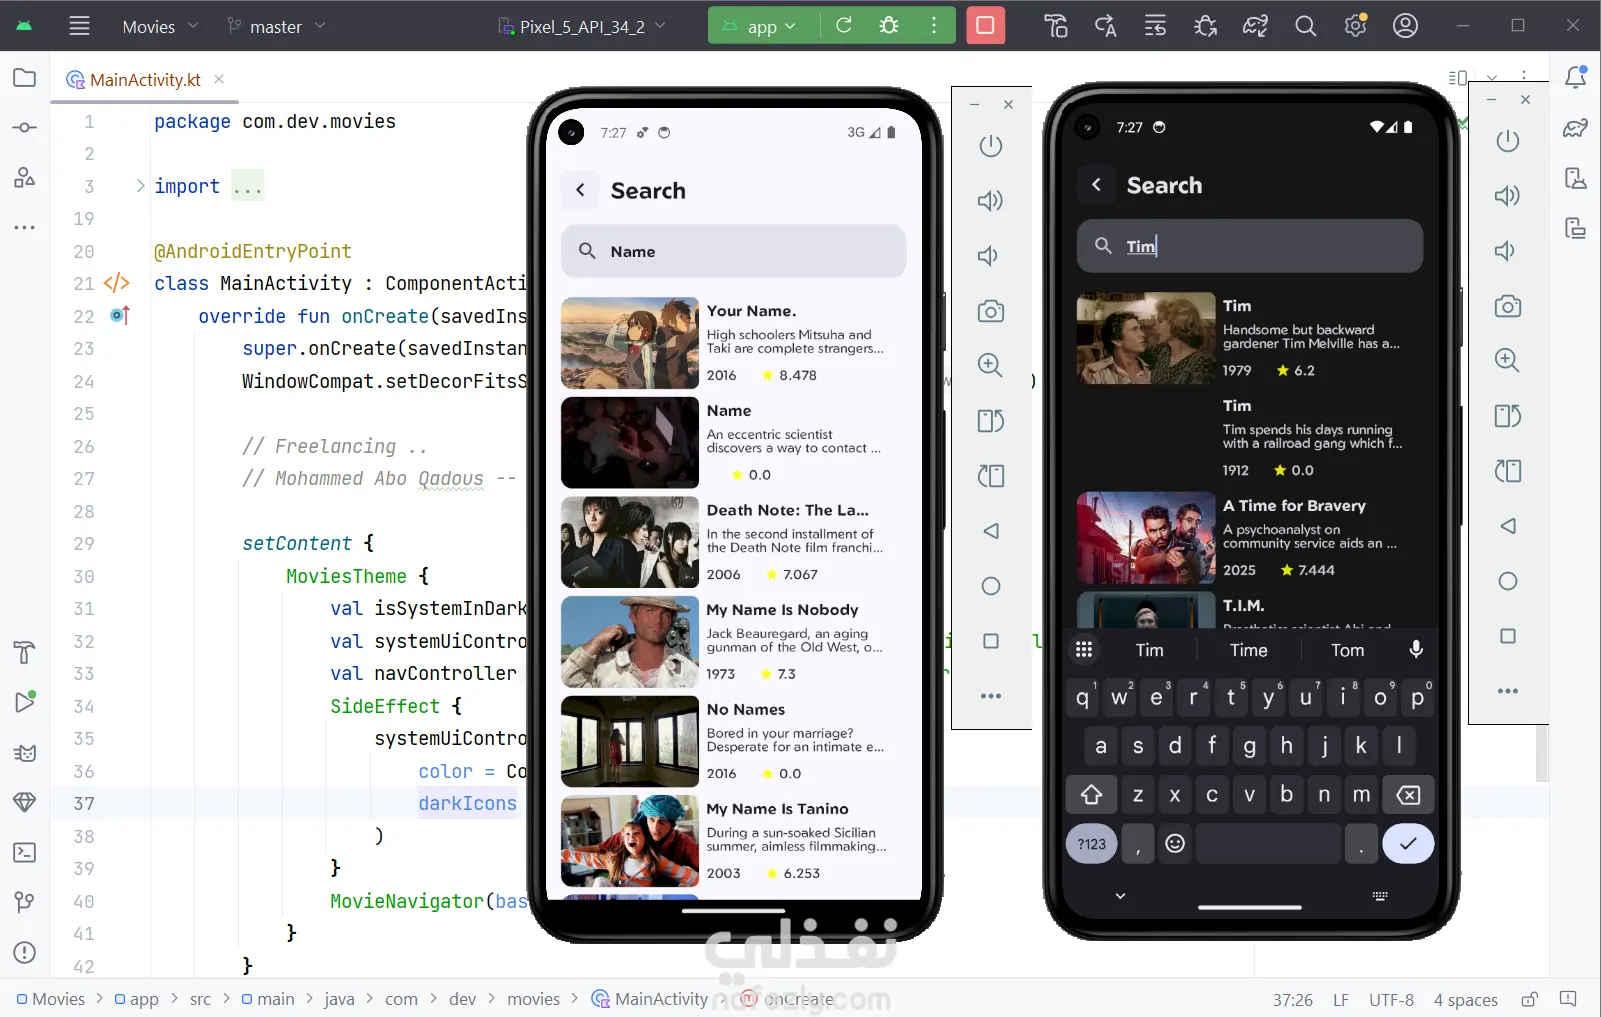
Task: Stop the running app
Action: 985,26
